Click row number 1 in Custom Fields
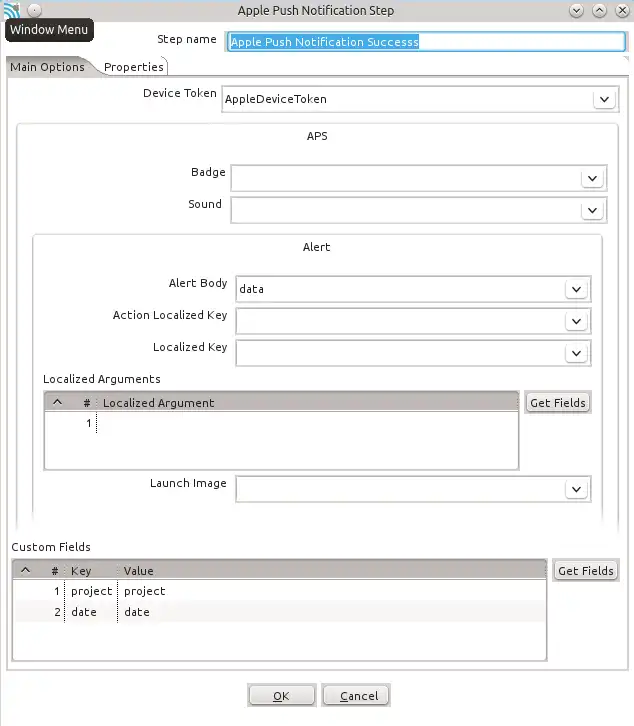Image resolution: width=634 pixels, height=726 pixels. (x=57, y=591)
